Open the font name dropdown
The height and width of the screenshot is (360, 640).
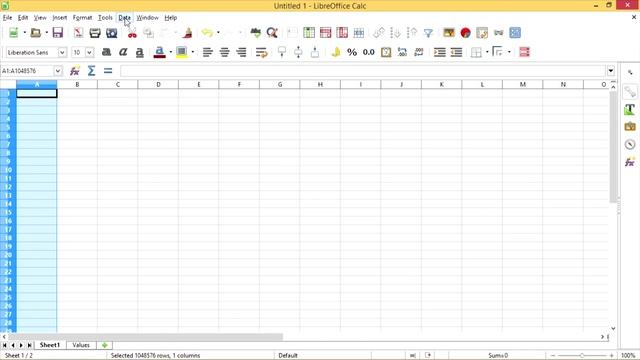click(x=62, y=52)
